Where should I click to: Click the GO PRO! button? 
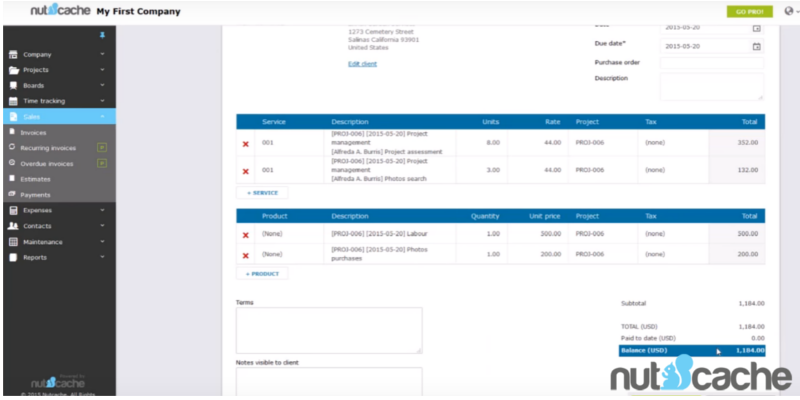pyautogui.click(x=749, y=11)
